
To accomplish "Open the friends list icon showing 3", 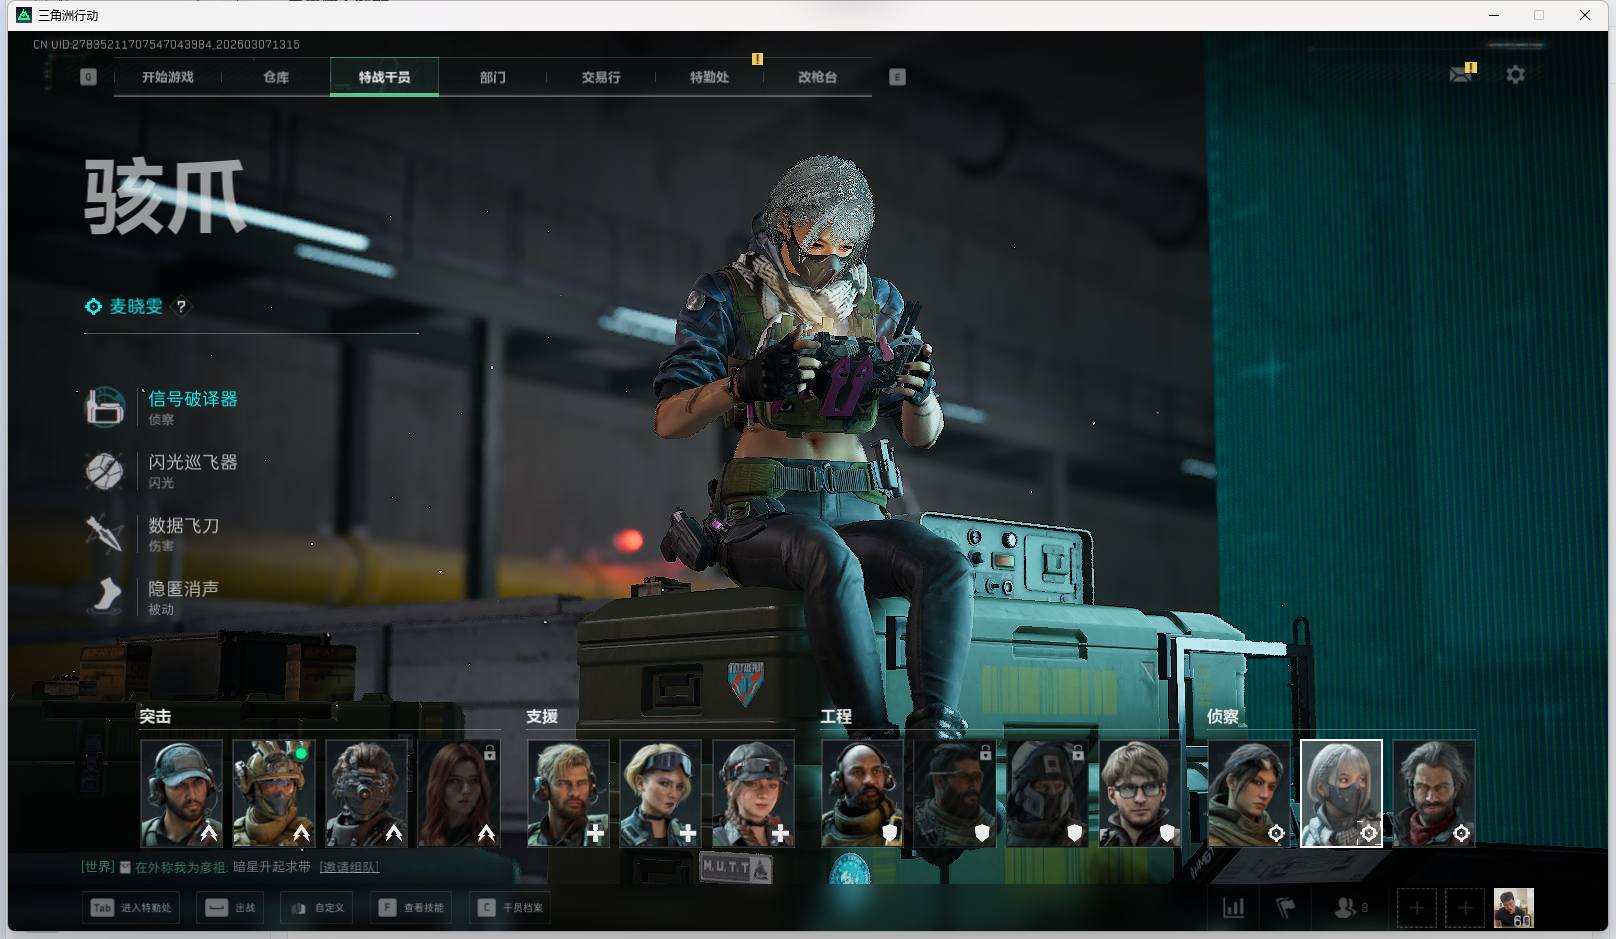I will (1351, 908).
